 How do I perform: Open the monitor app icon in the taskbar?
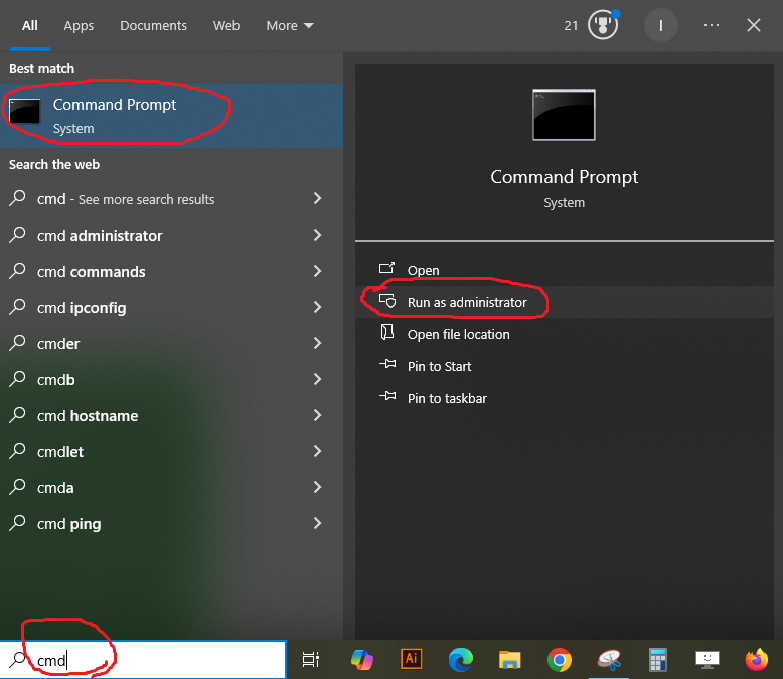pyautogui.click(x=707, y=660)
